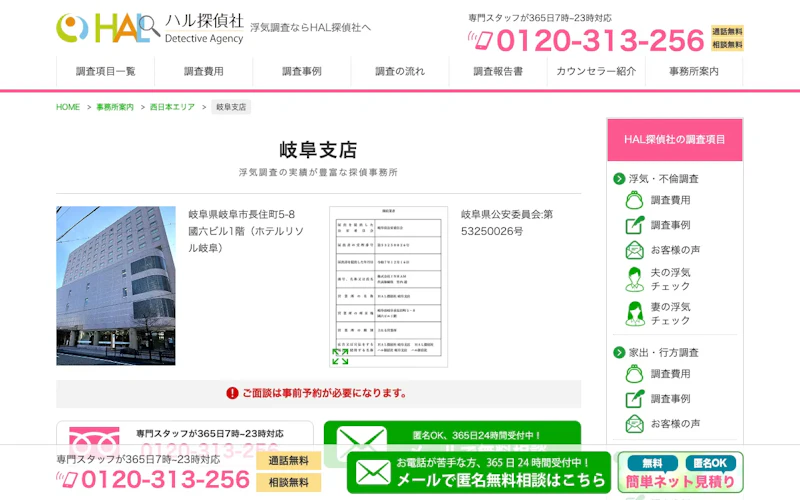Open the 妻の浮気チェック link

670,314
